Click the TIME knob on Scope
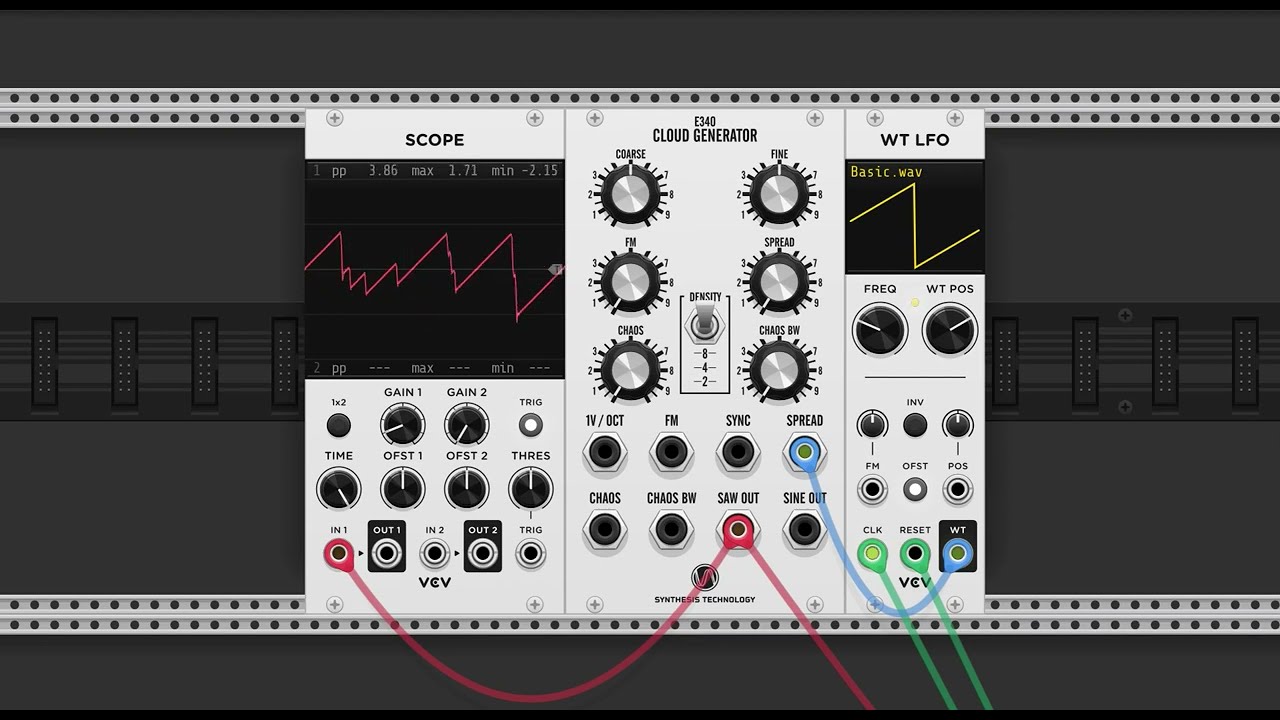 tap(339, 489)
